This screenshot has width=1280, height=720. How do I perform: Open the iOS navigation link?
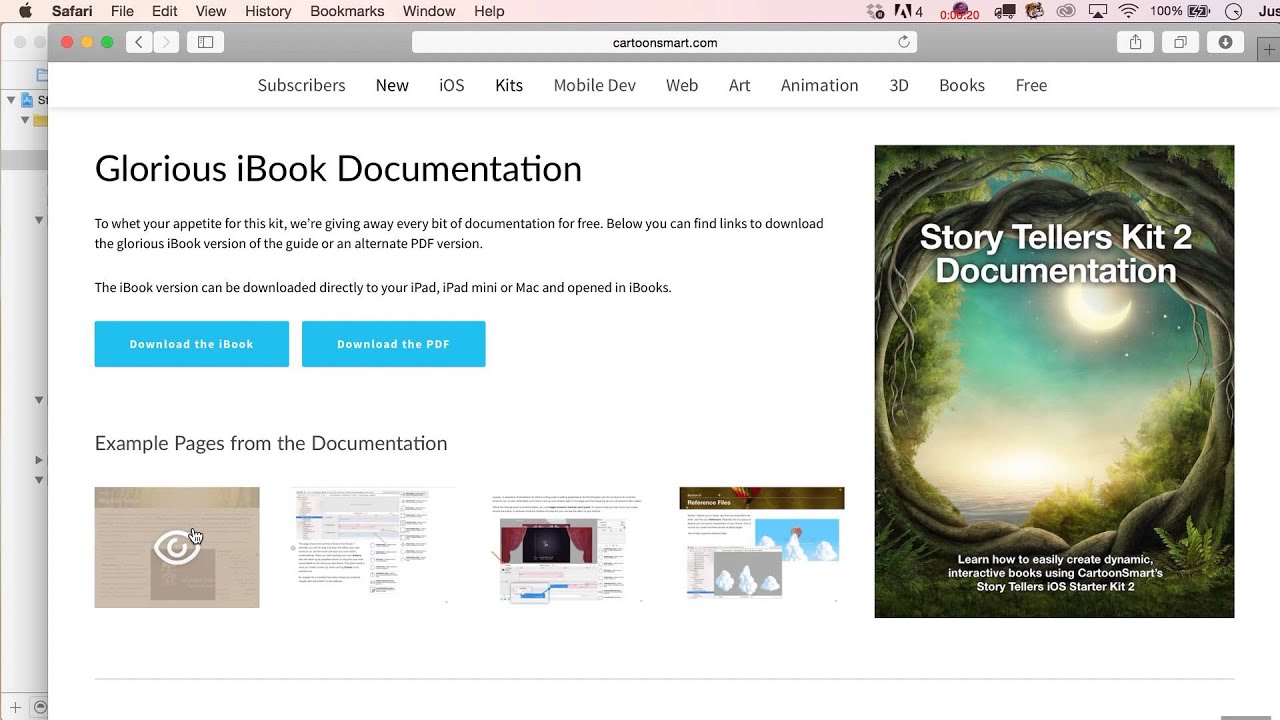[452, 85]
